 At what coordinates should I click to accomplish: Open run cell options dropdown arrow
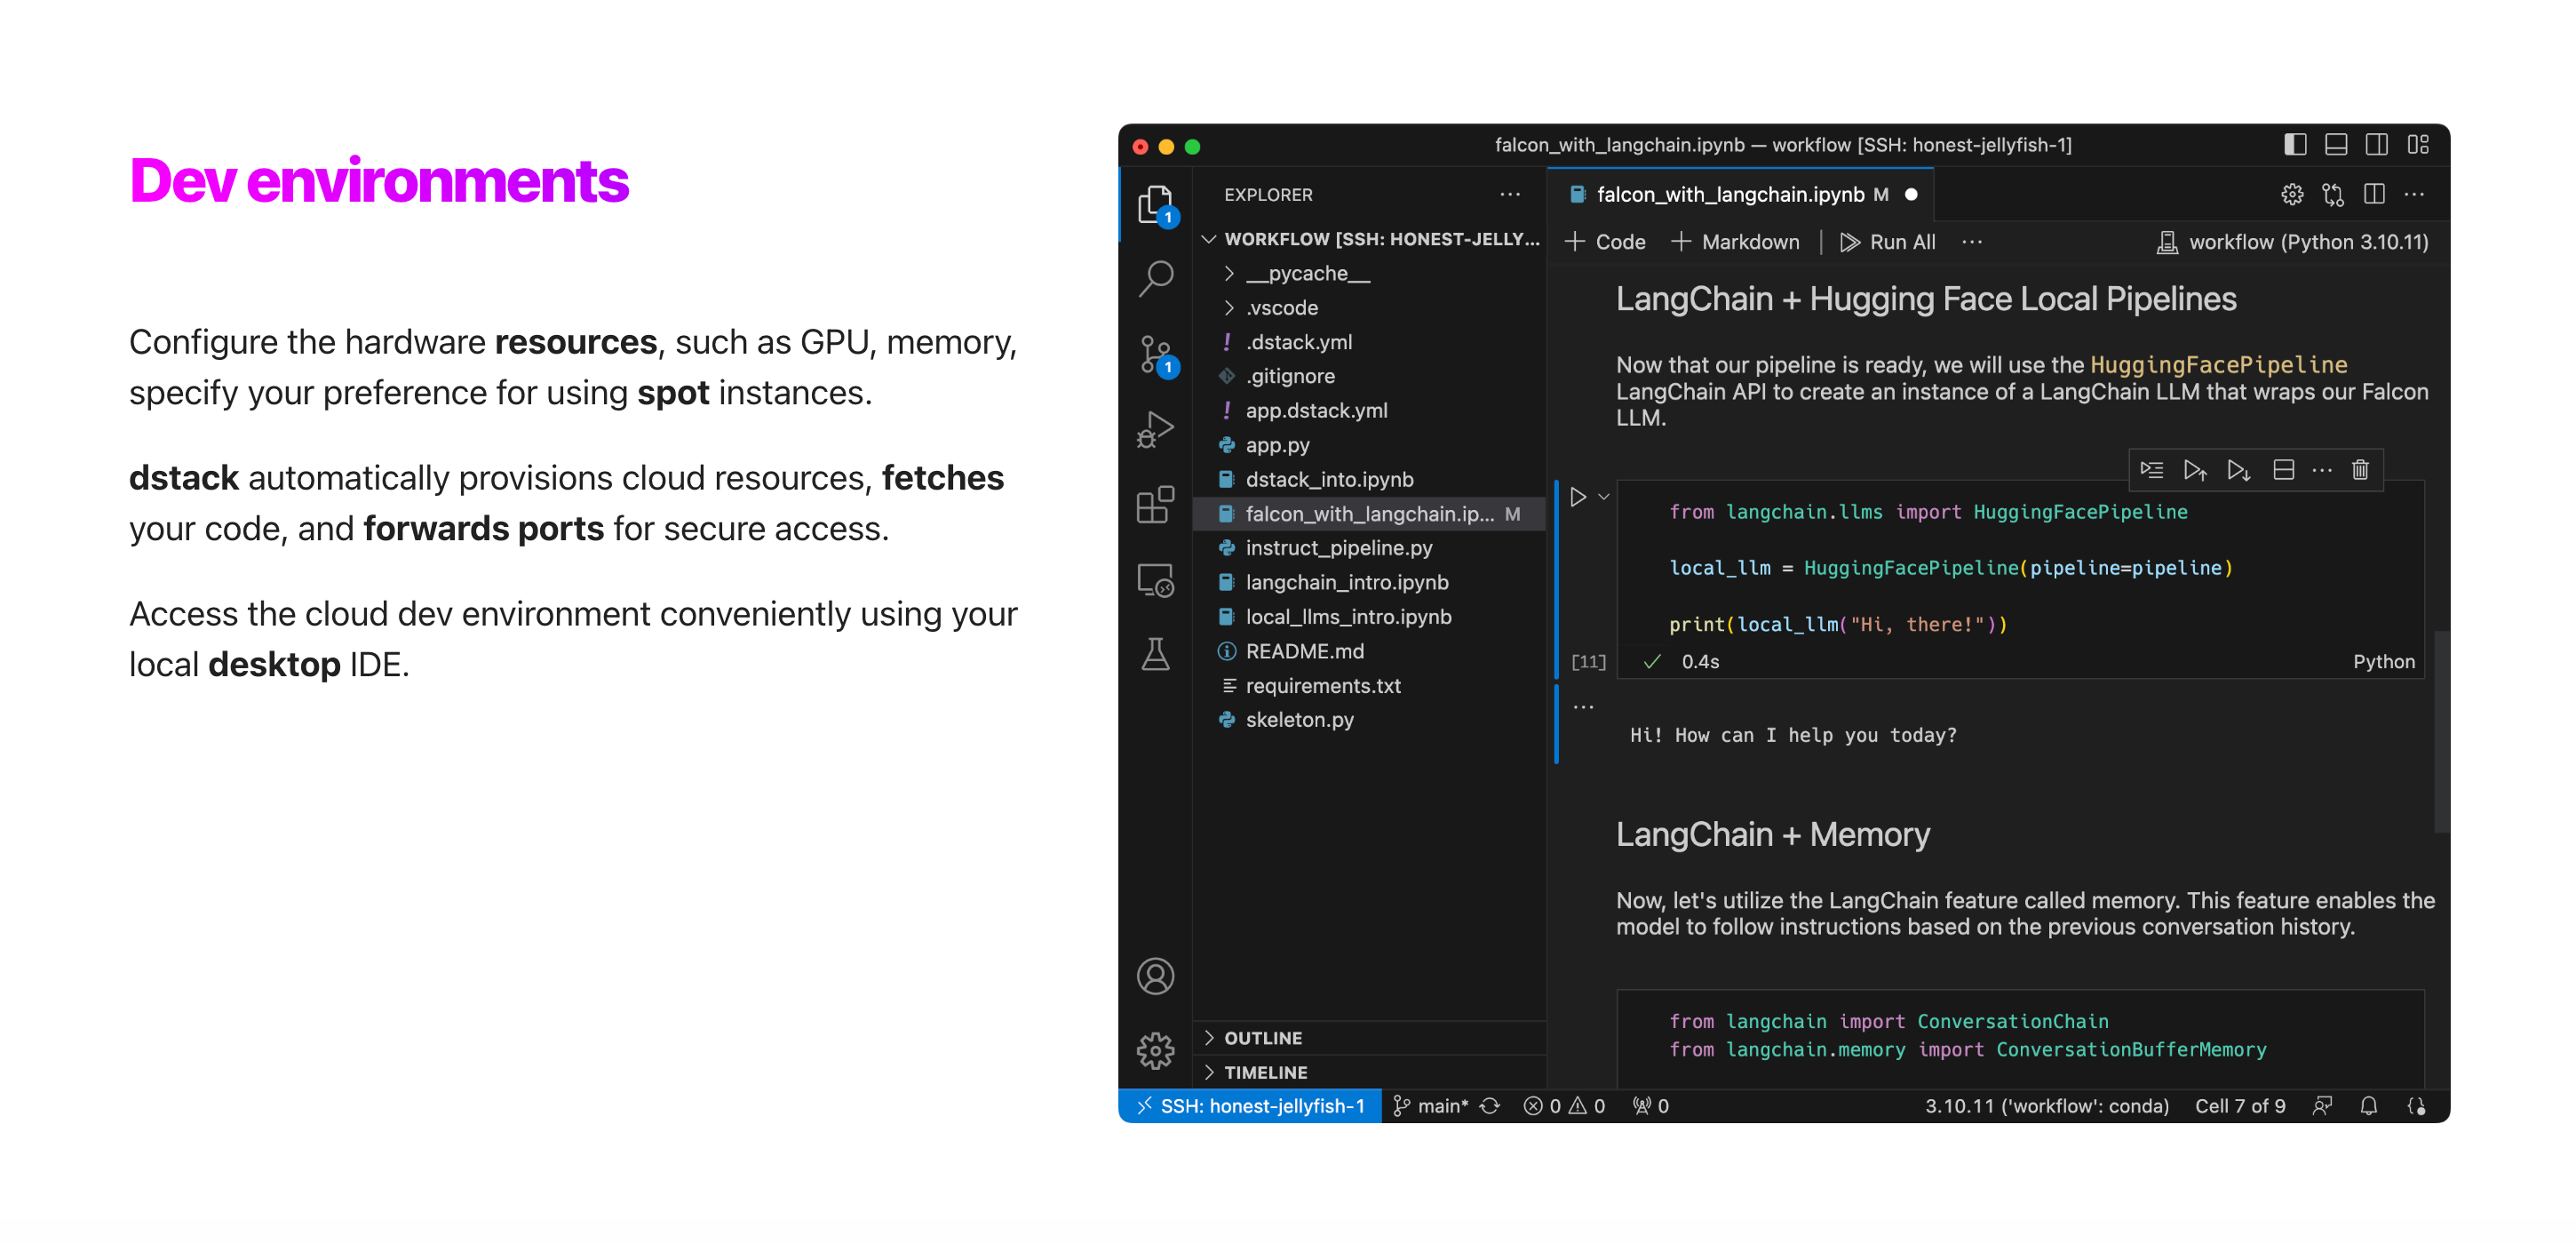pos(1604,497)
